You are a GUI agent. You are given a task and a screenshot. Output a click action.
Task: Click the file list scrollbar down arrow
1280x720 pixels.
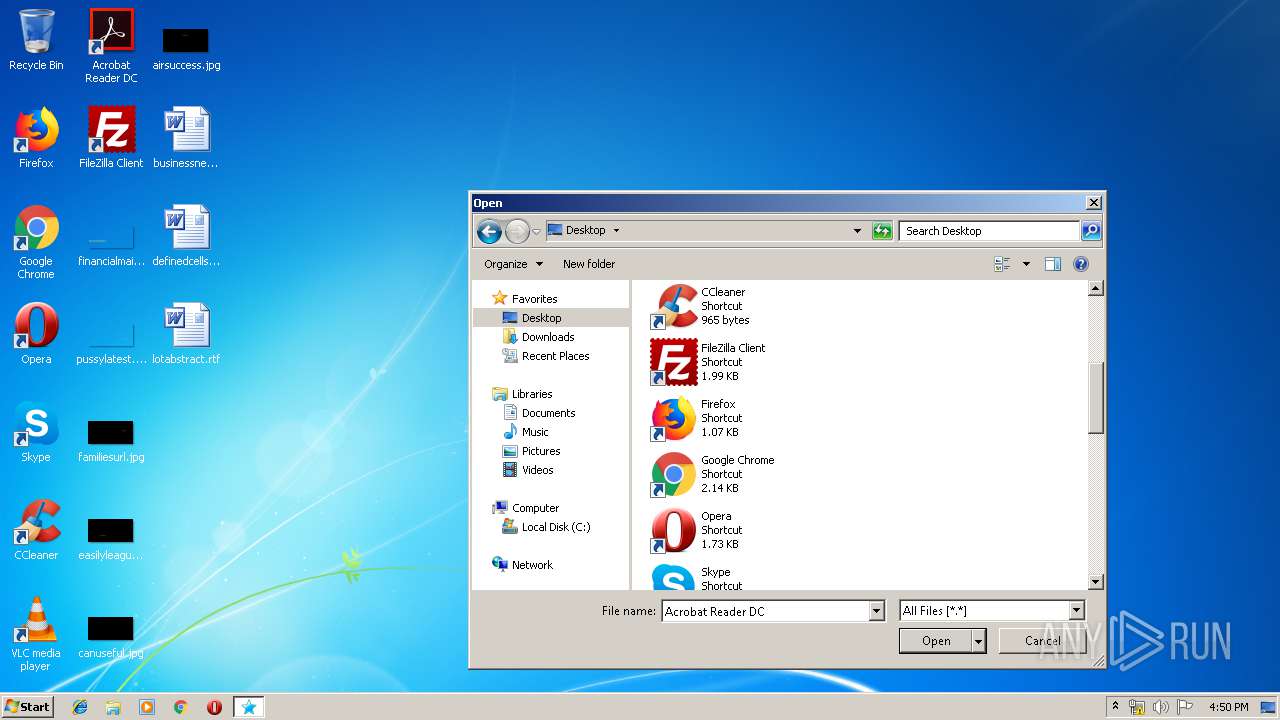tap(1095, 581)
